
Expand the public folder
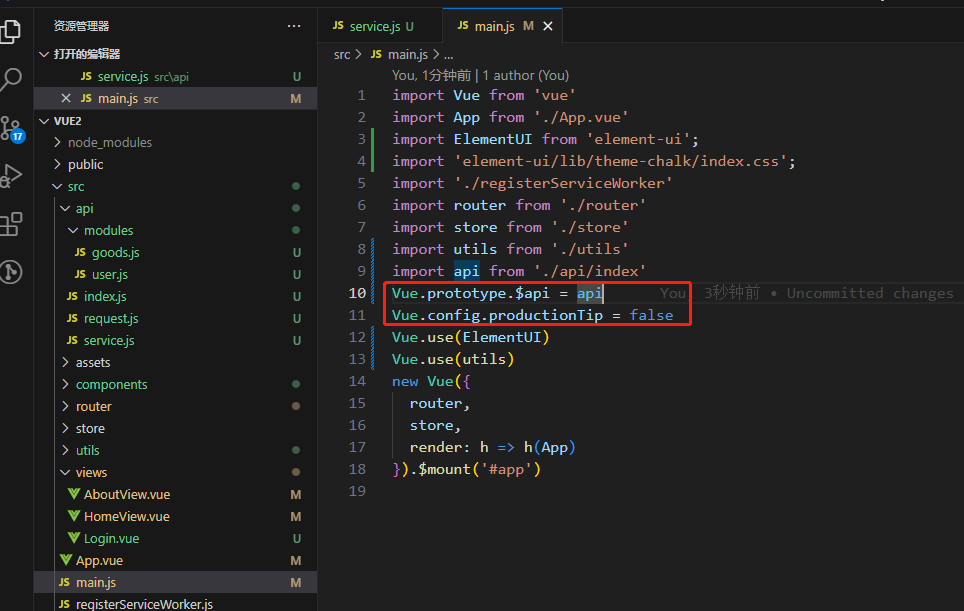point(57,165)
